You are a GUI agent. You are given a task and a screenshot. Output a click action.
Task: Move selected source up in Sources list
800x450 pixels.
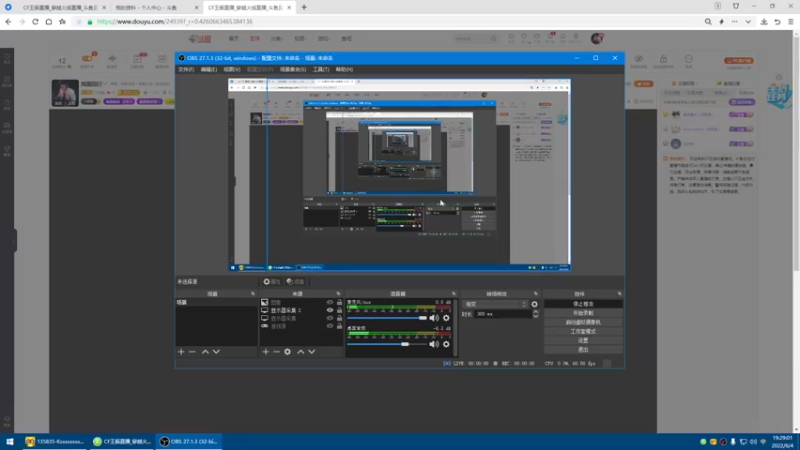tap(301, 352)
